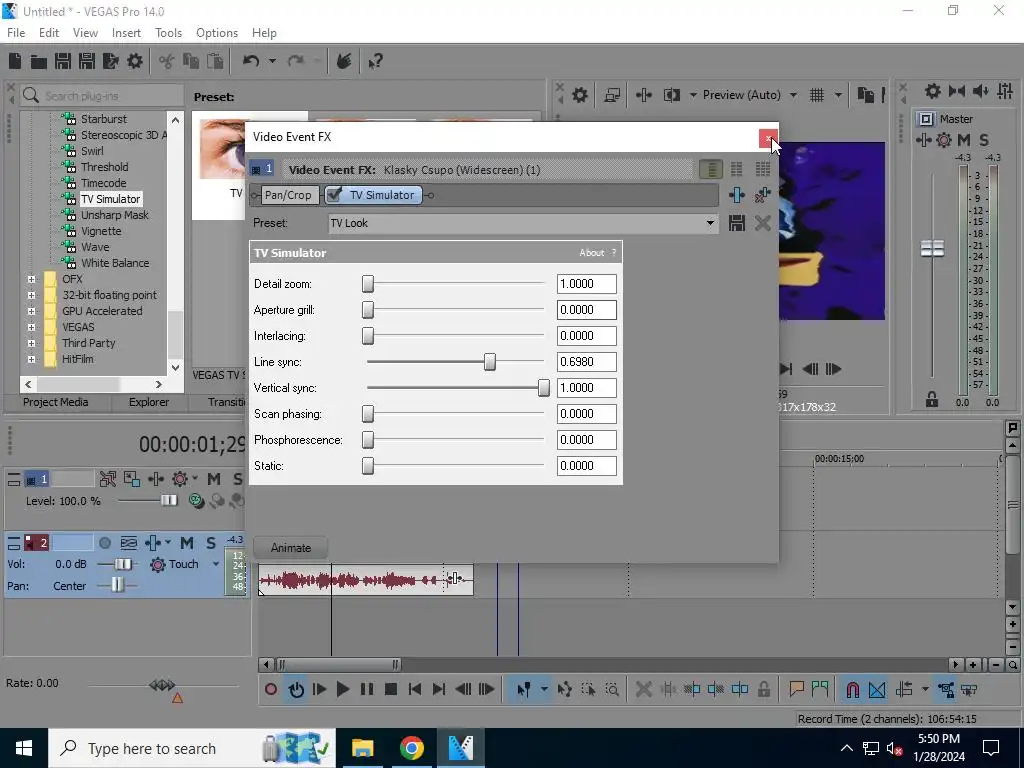Save the TV Look preset with disk icon
1024x768 pixels.
coord(737,223)
